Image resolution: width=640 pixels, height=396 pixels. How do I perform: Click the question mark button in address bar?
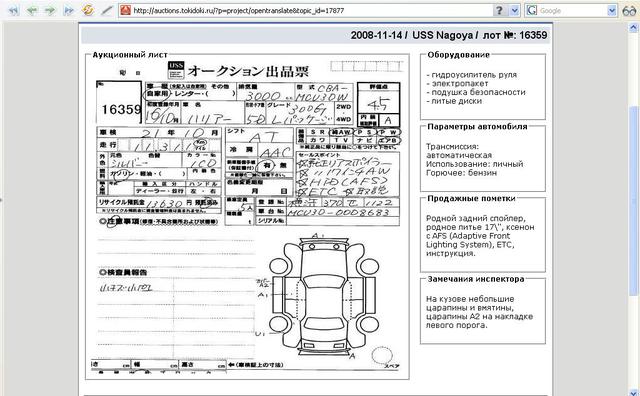tap(499, 10)
